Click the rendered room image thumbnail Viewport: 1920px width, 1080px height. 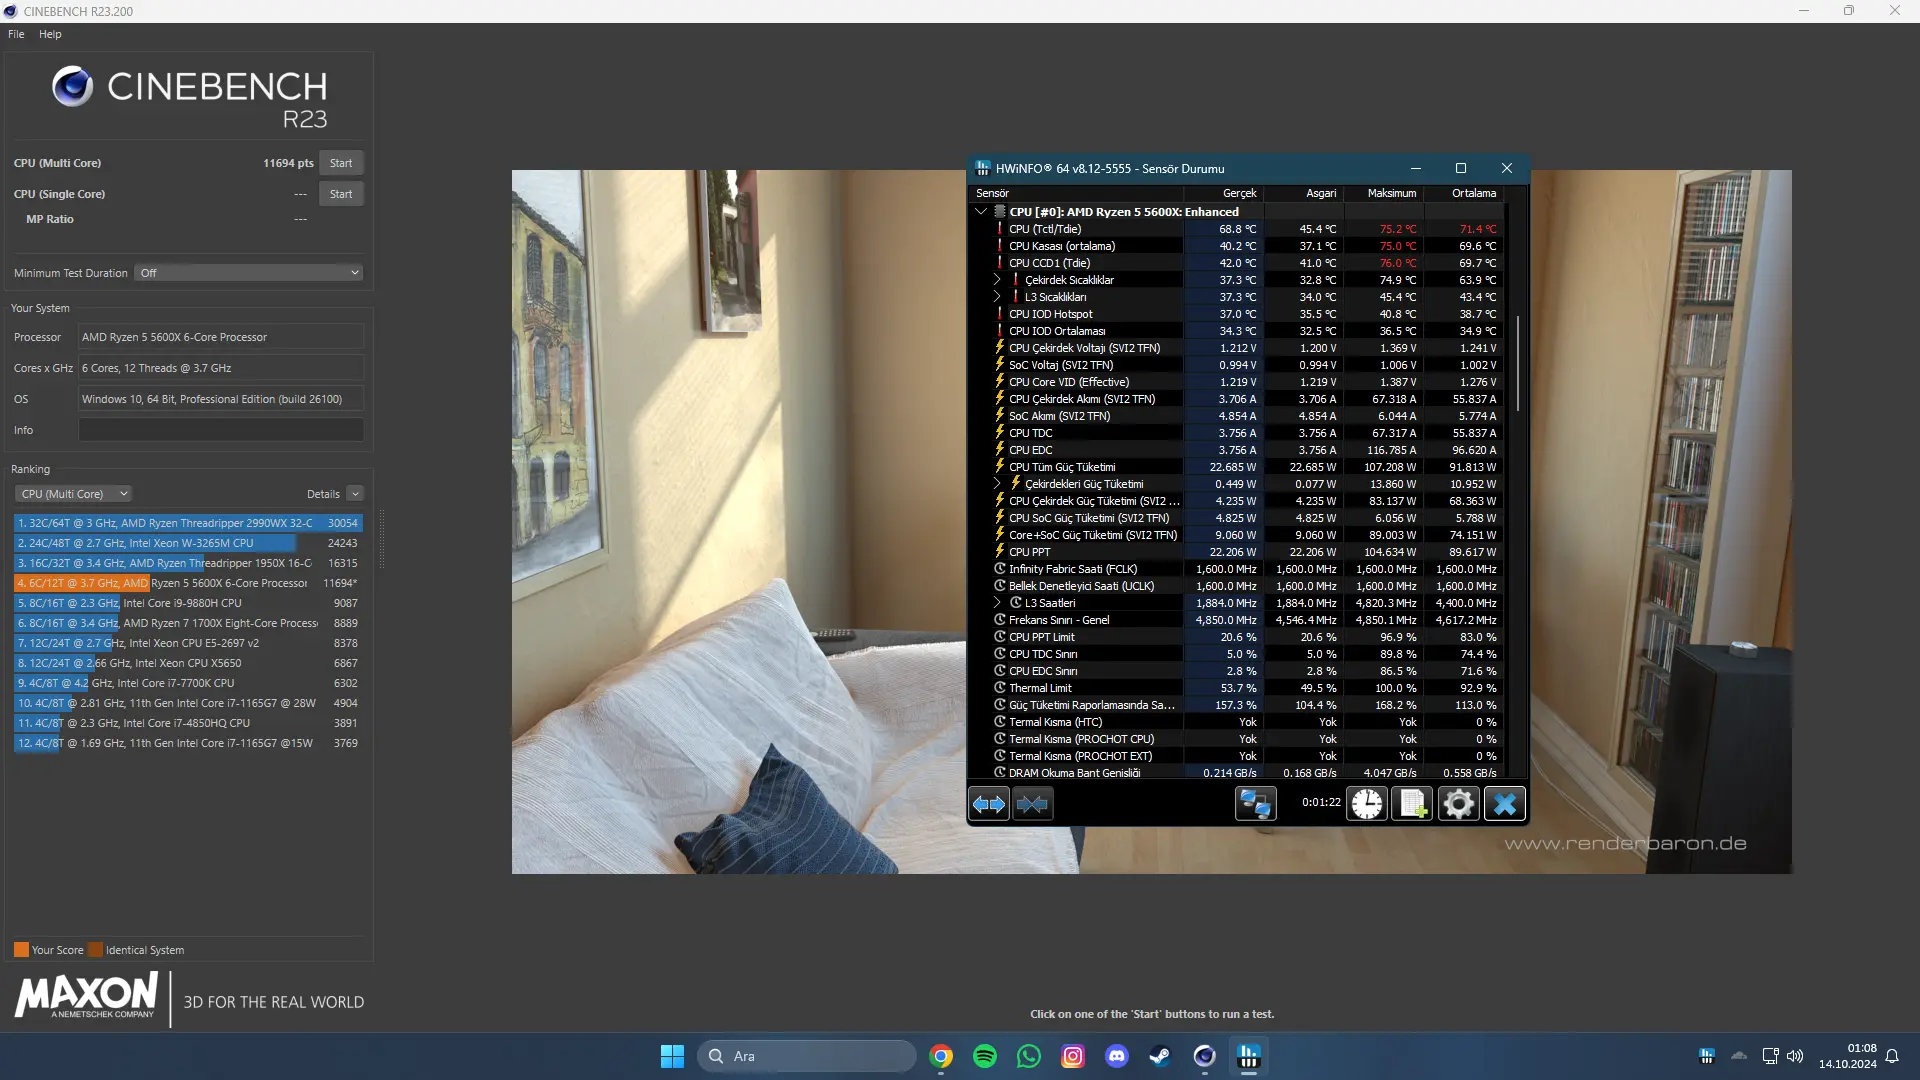pos(1151,522)
